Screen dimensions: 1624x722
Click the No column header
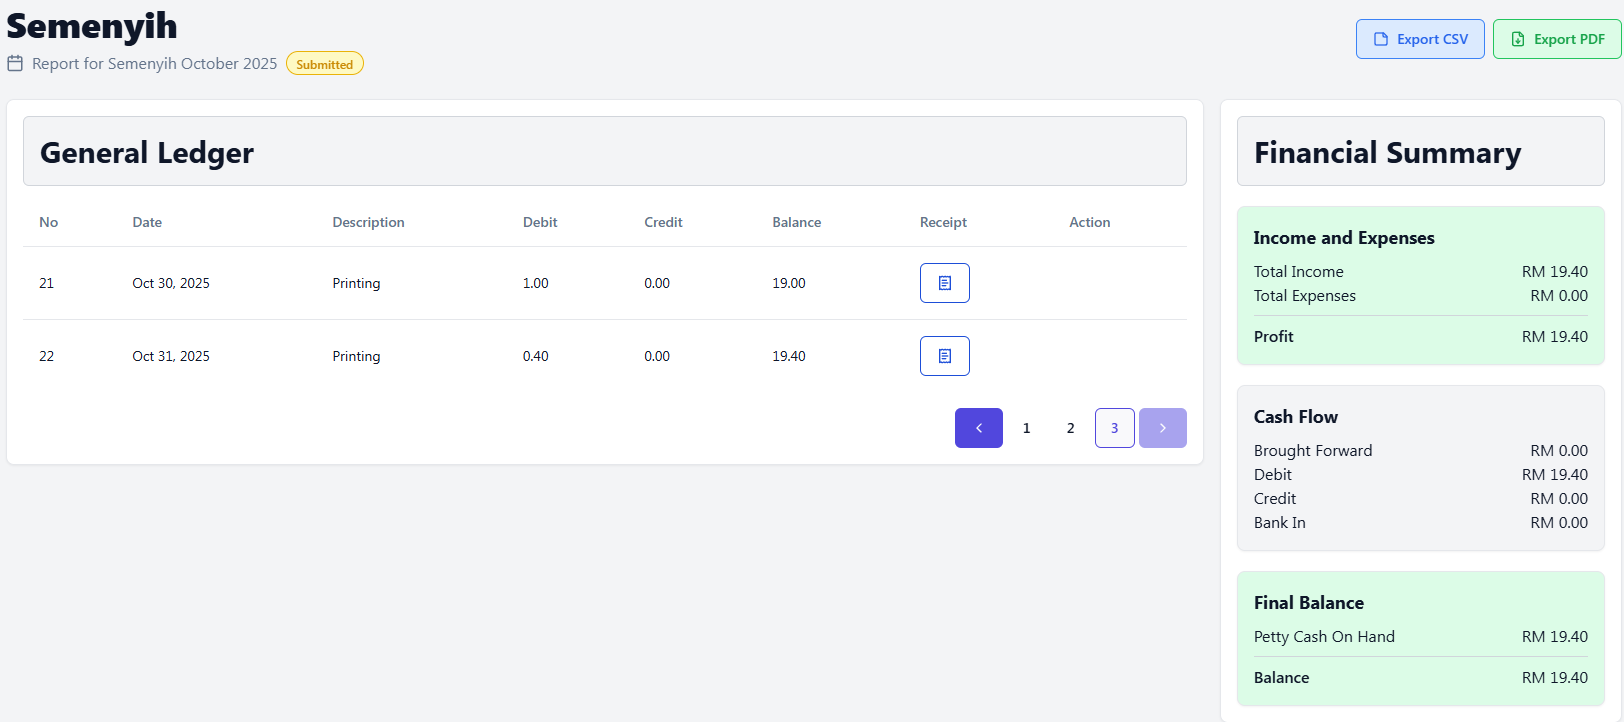pos(48,222)
